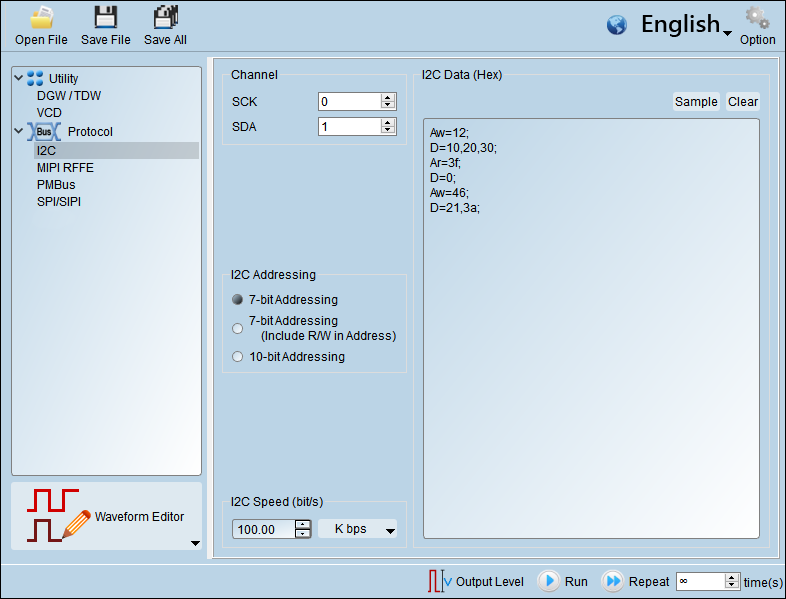
Task: Click the Sample button
Action: point(696,102)
